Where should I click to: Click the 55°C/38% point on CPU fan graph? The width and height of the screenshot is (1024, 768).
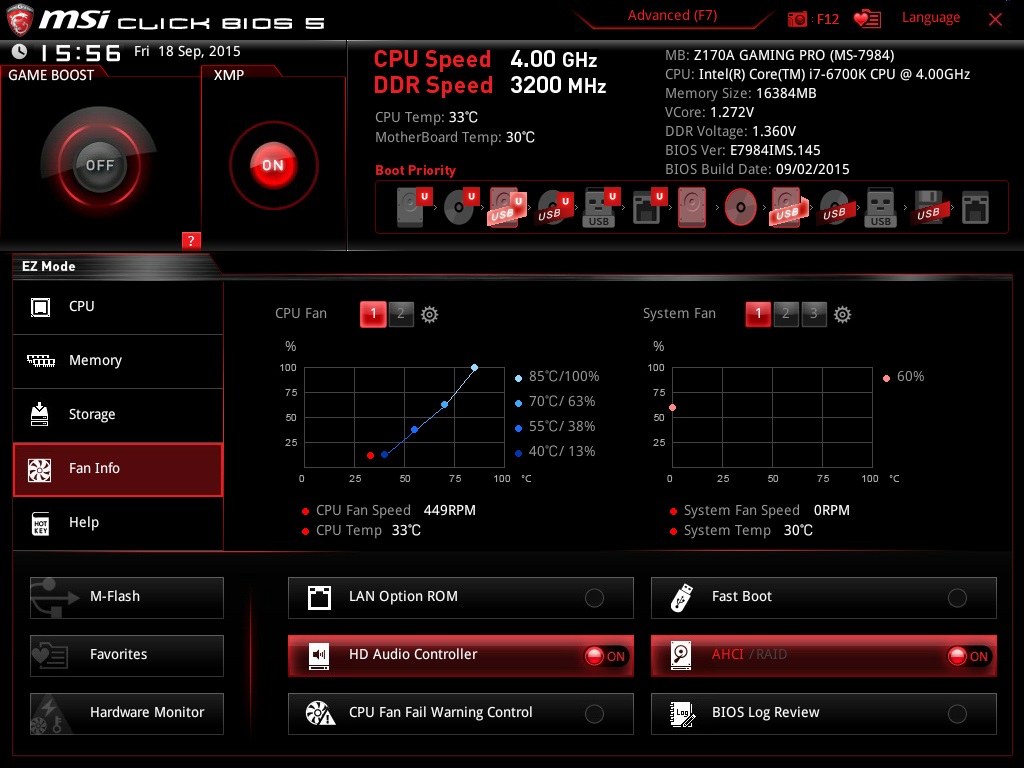(415, 430)
